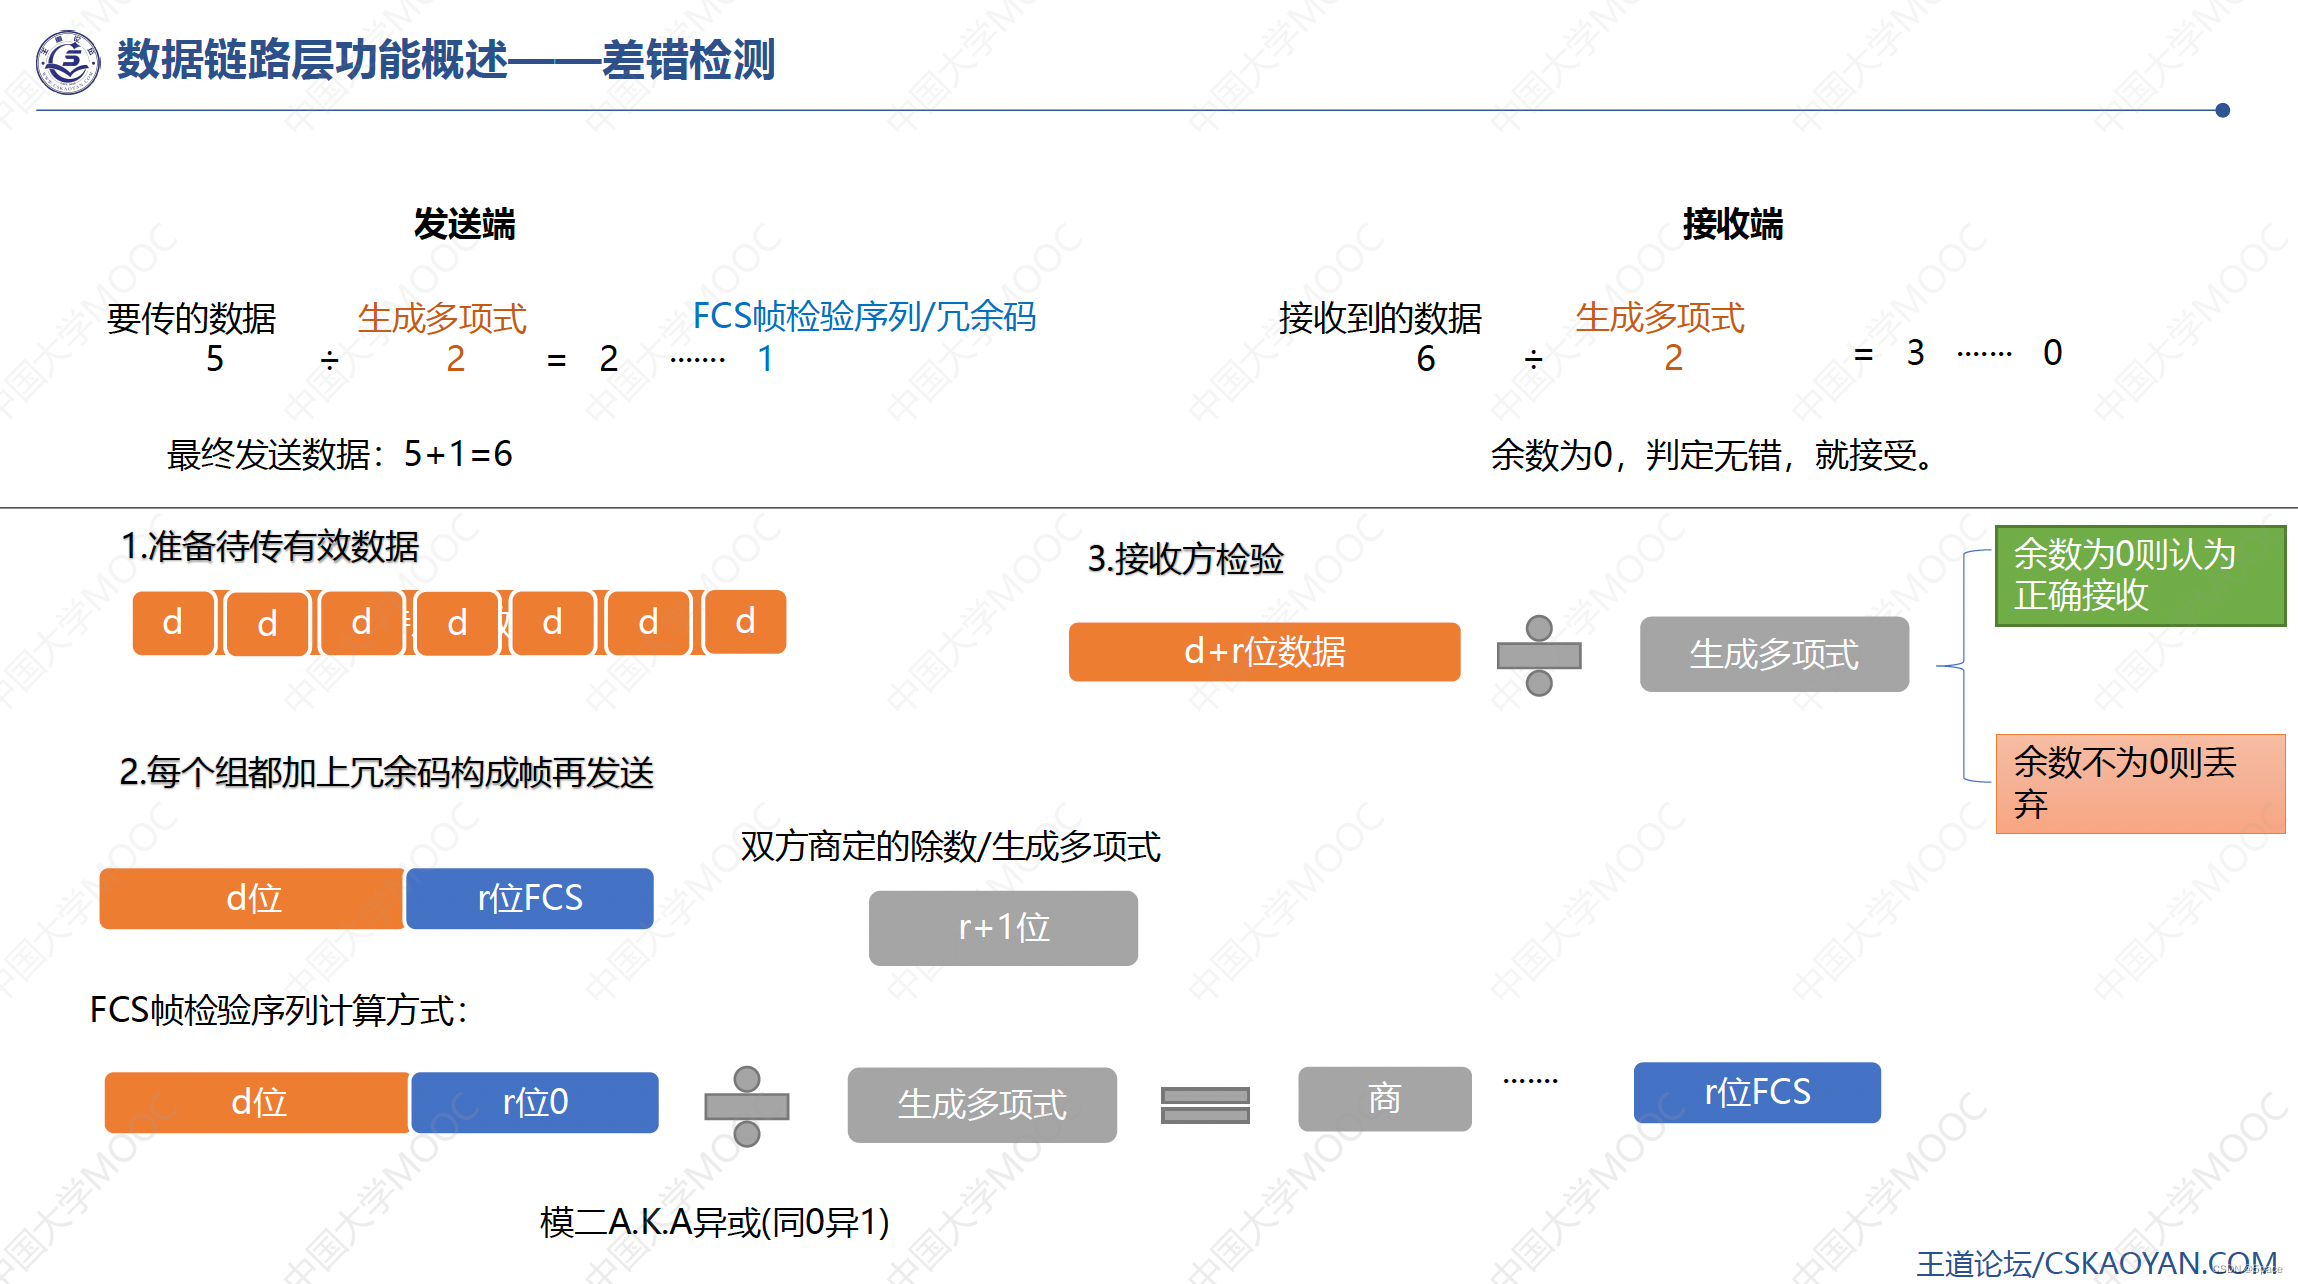Click the number 6 under 接收到的数据
Image resolution: width=2298 pixels, height=1284 pixels.
pos(1426,359)
